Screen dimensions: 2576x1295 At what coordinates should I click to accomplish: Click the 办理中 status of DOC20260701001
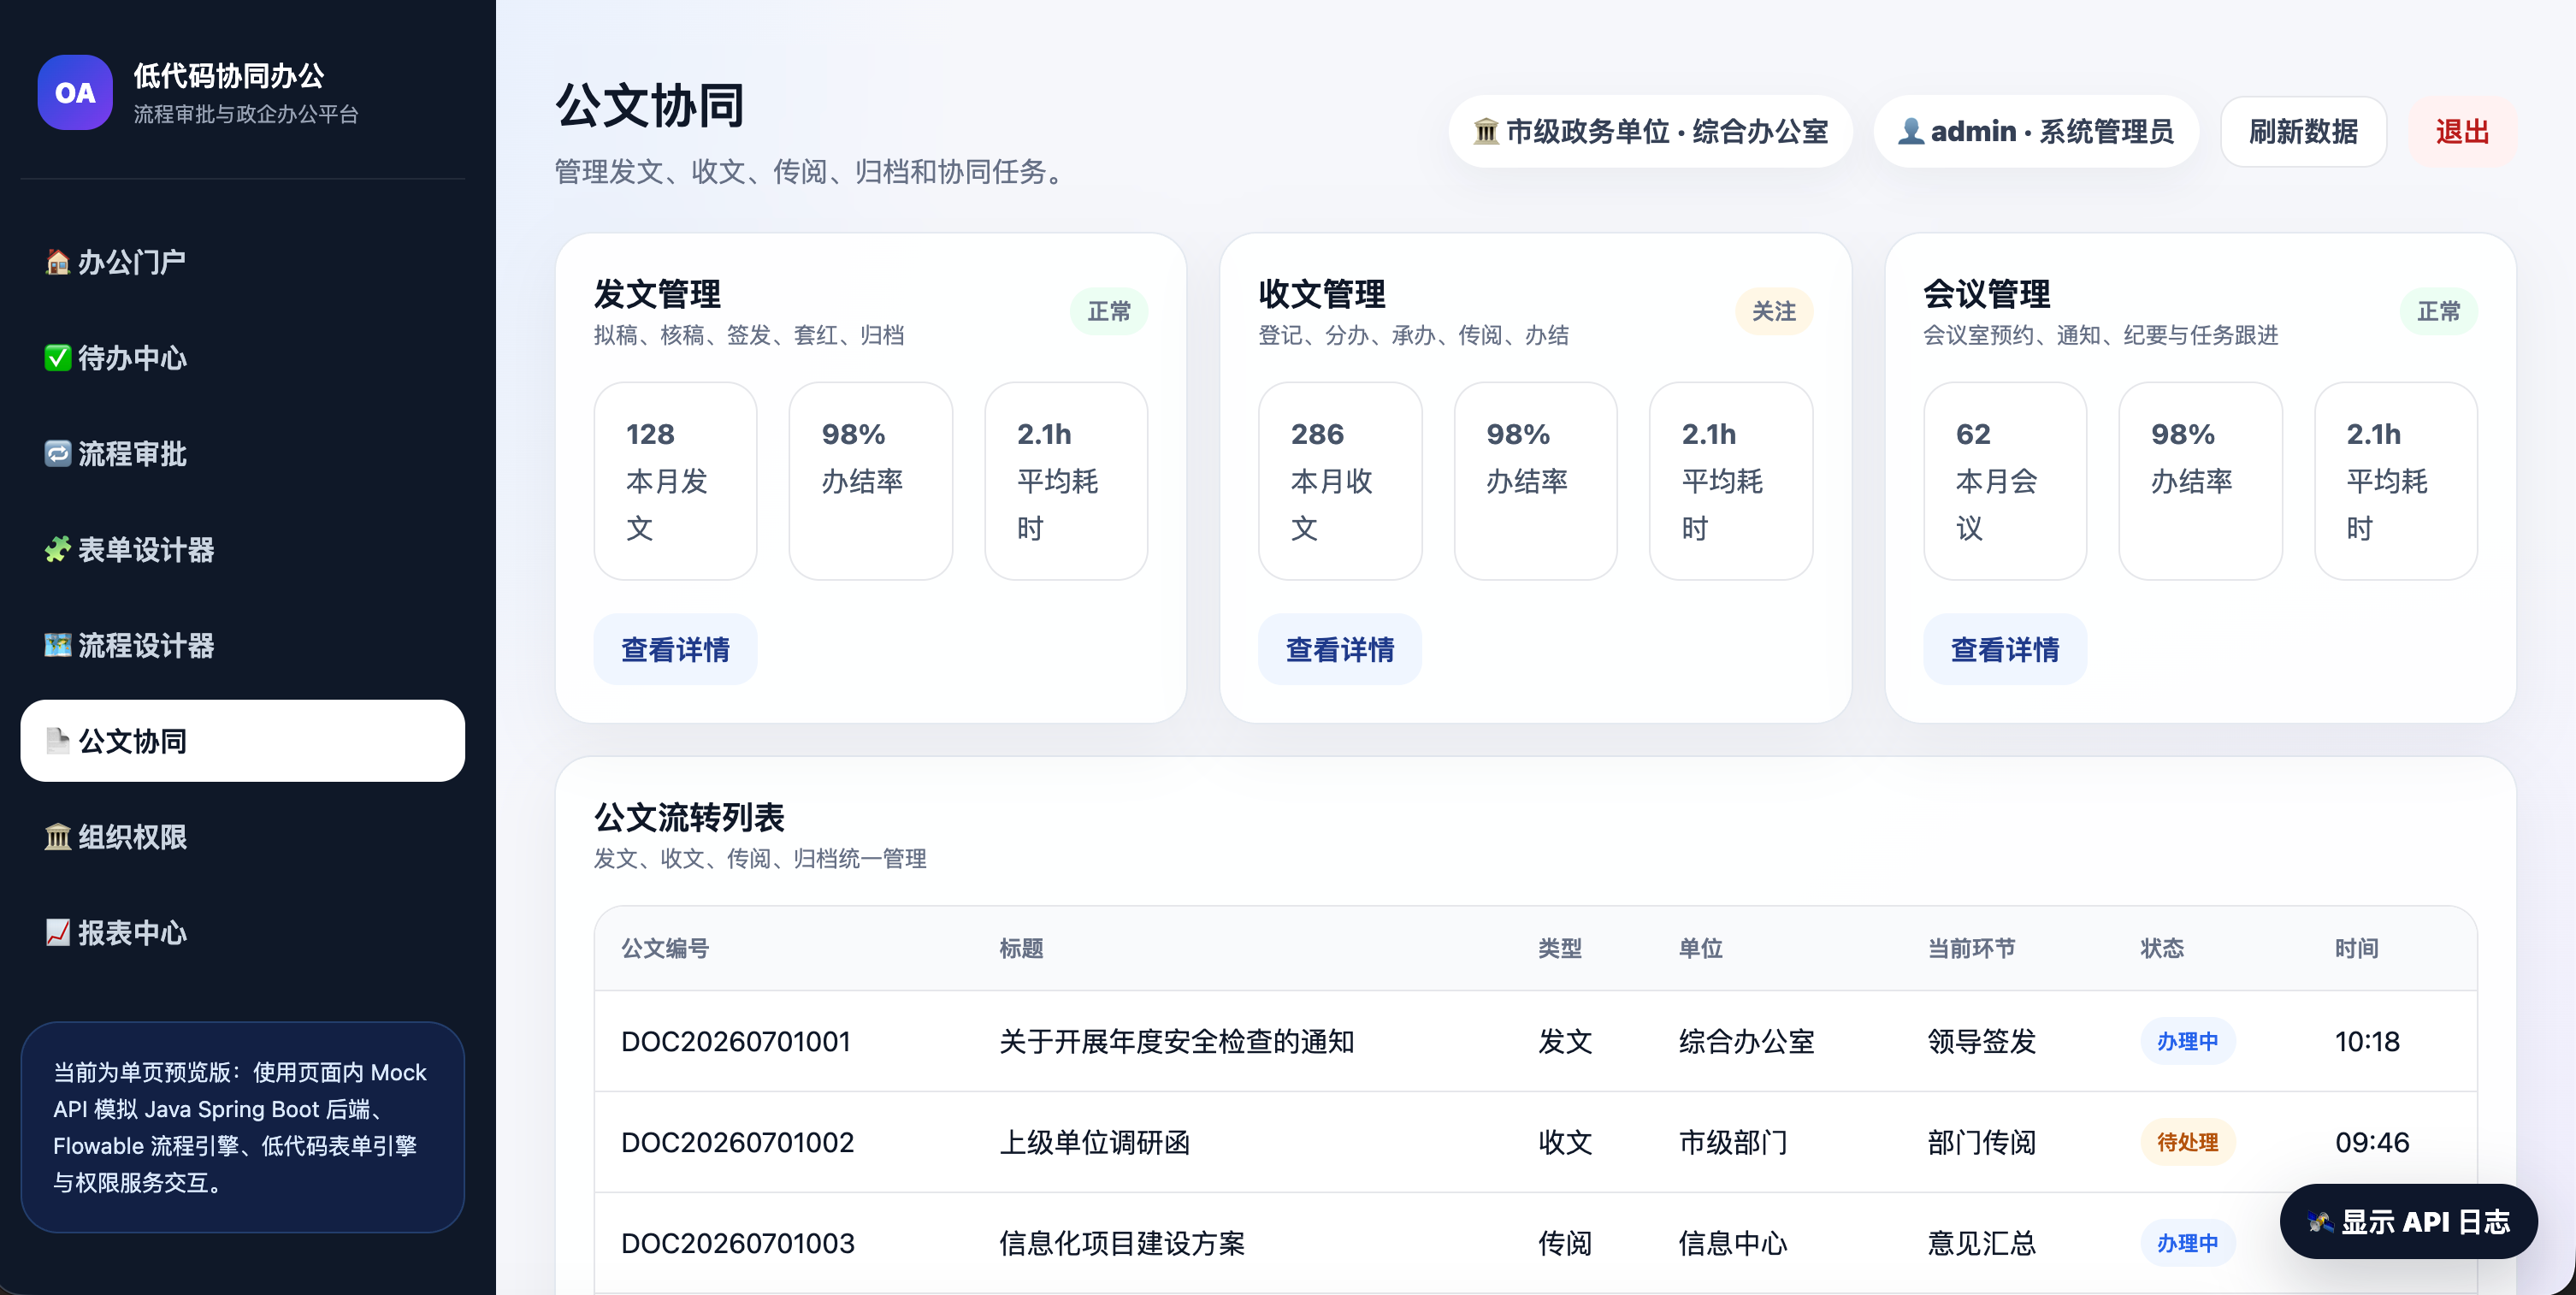tap(2187, 1042)
